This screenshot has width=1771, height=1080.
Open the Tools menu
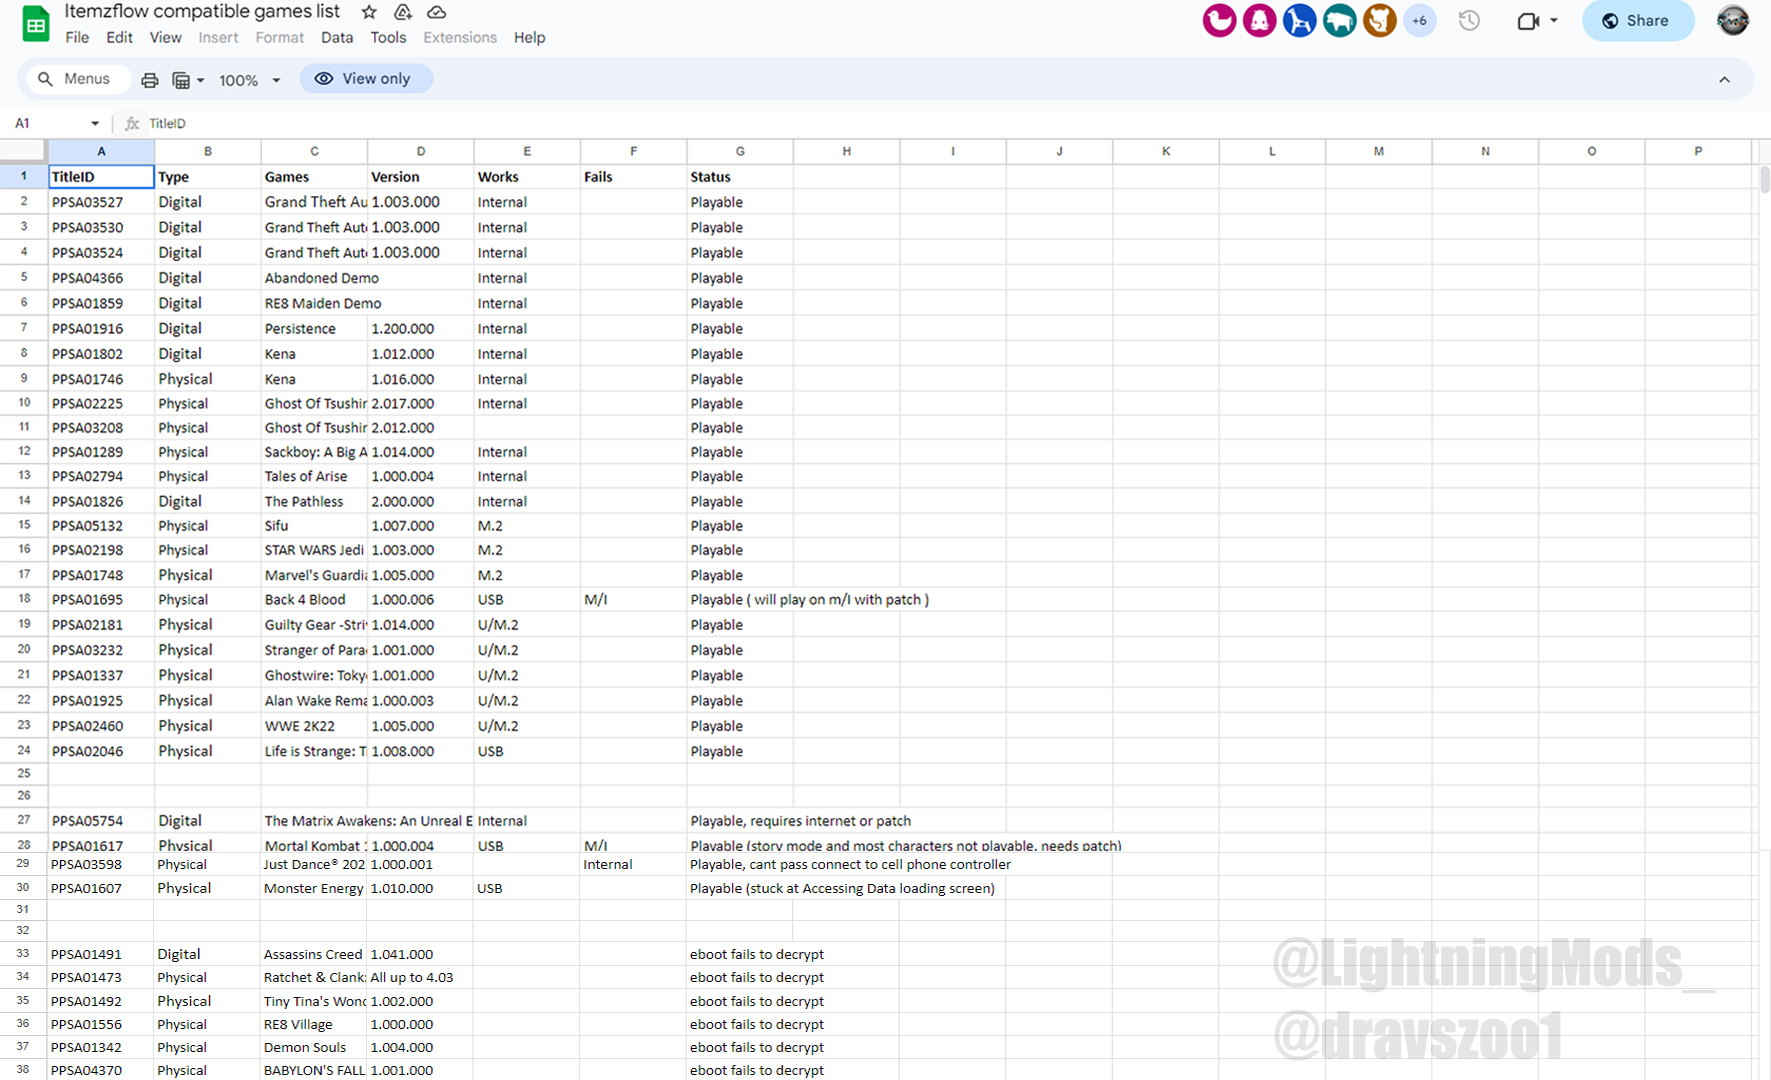click(388, 37)
